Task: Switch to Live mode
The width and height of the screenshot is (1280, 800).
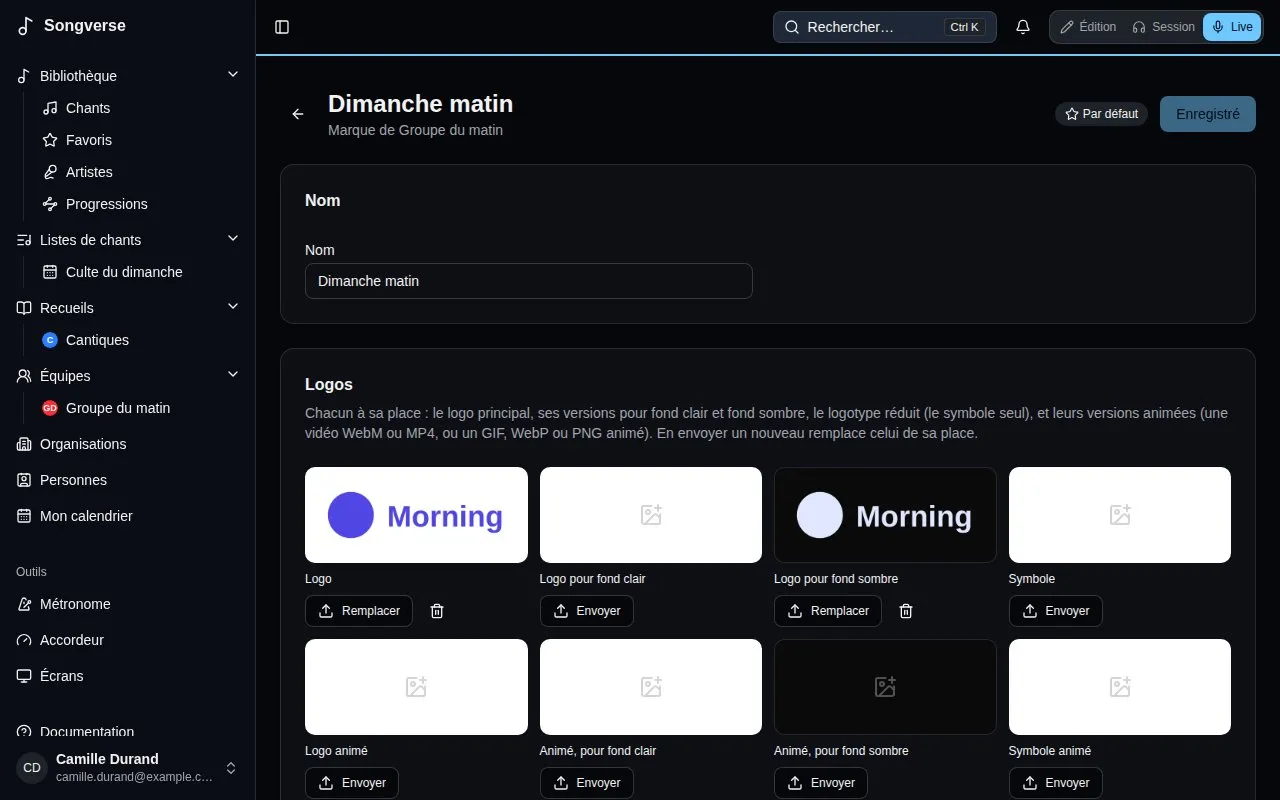Action: 1232,27
